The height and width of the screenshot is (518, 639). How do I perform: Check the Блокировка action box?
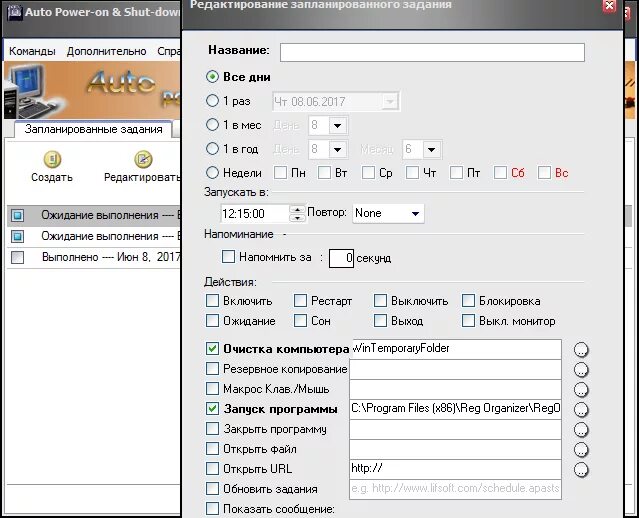(x=468, y=301)
